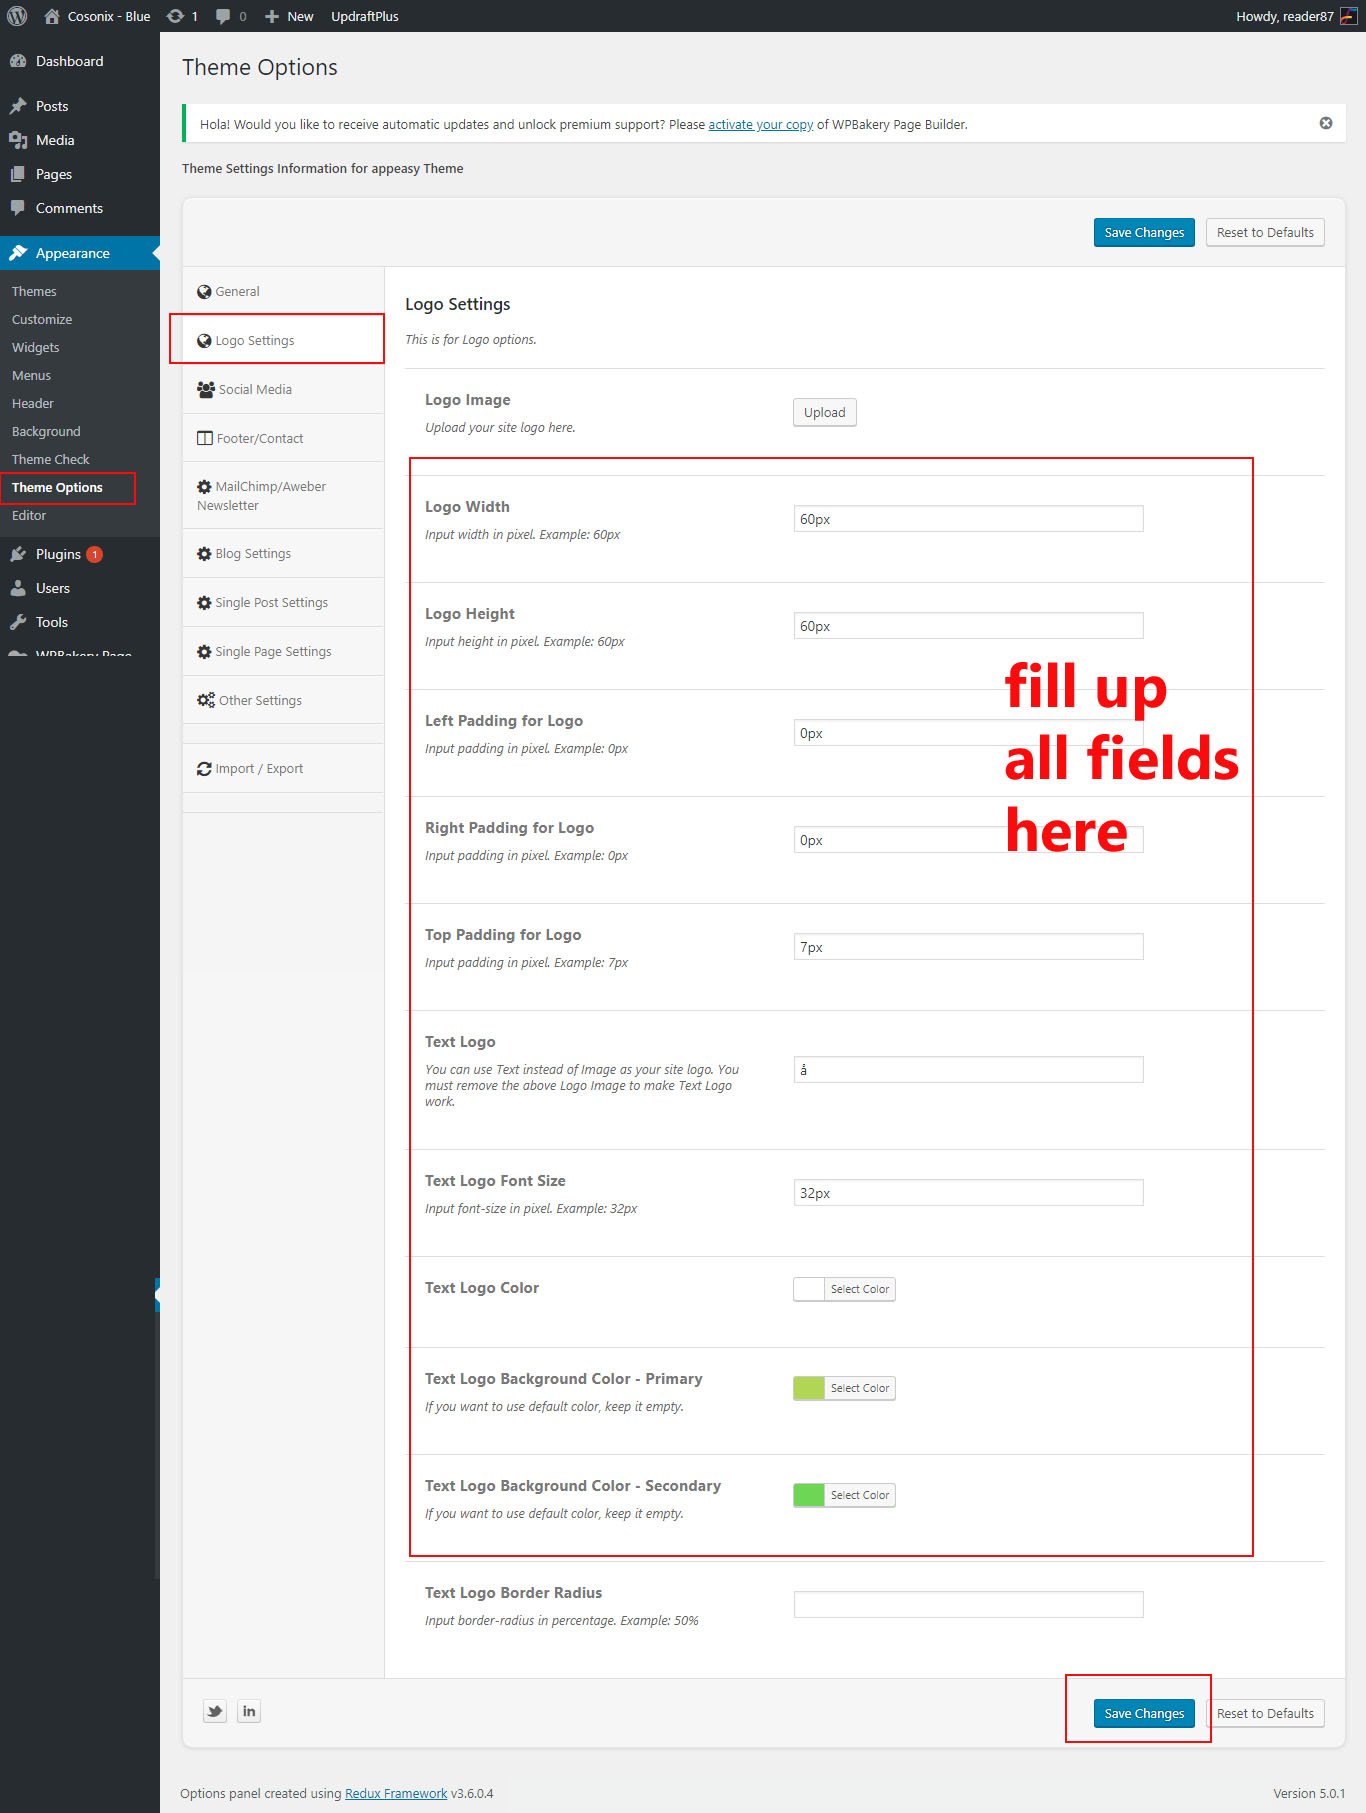Click the top Save Changes button
The width and height of the screenshot is (1366, 1813).
tap(1143, 232)
